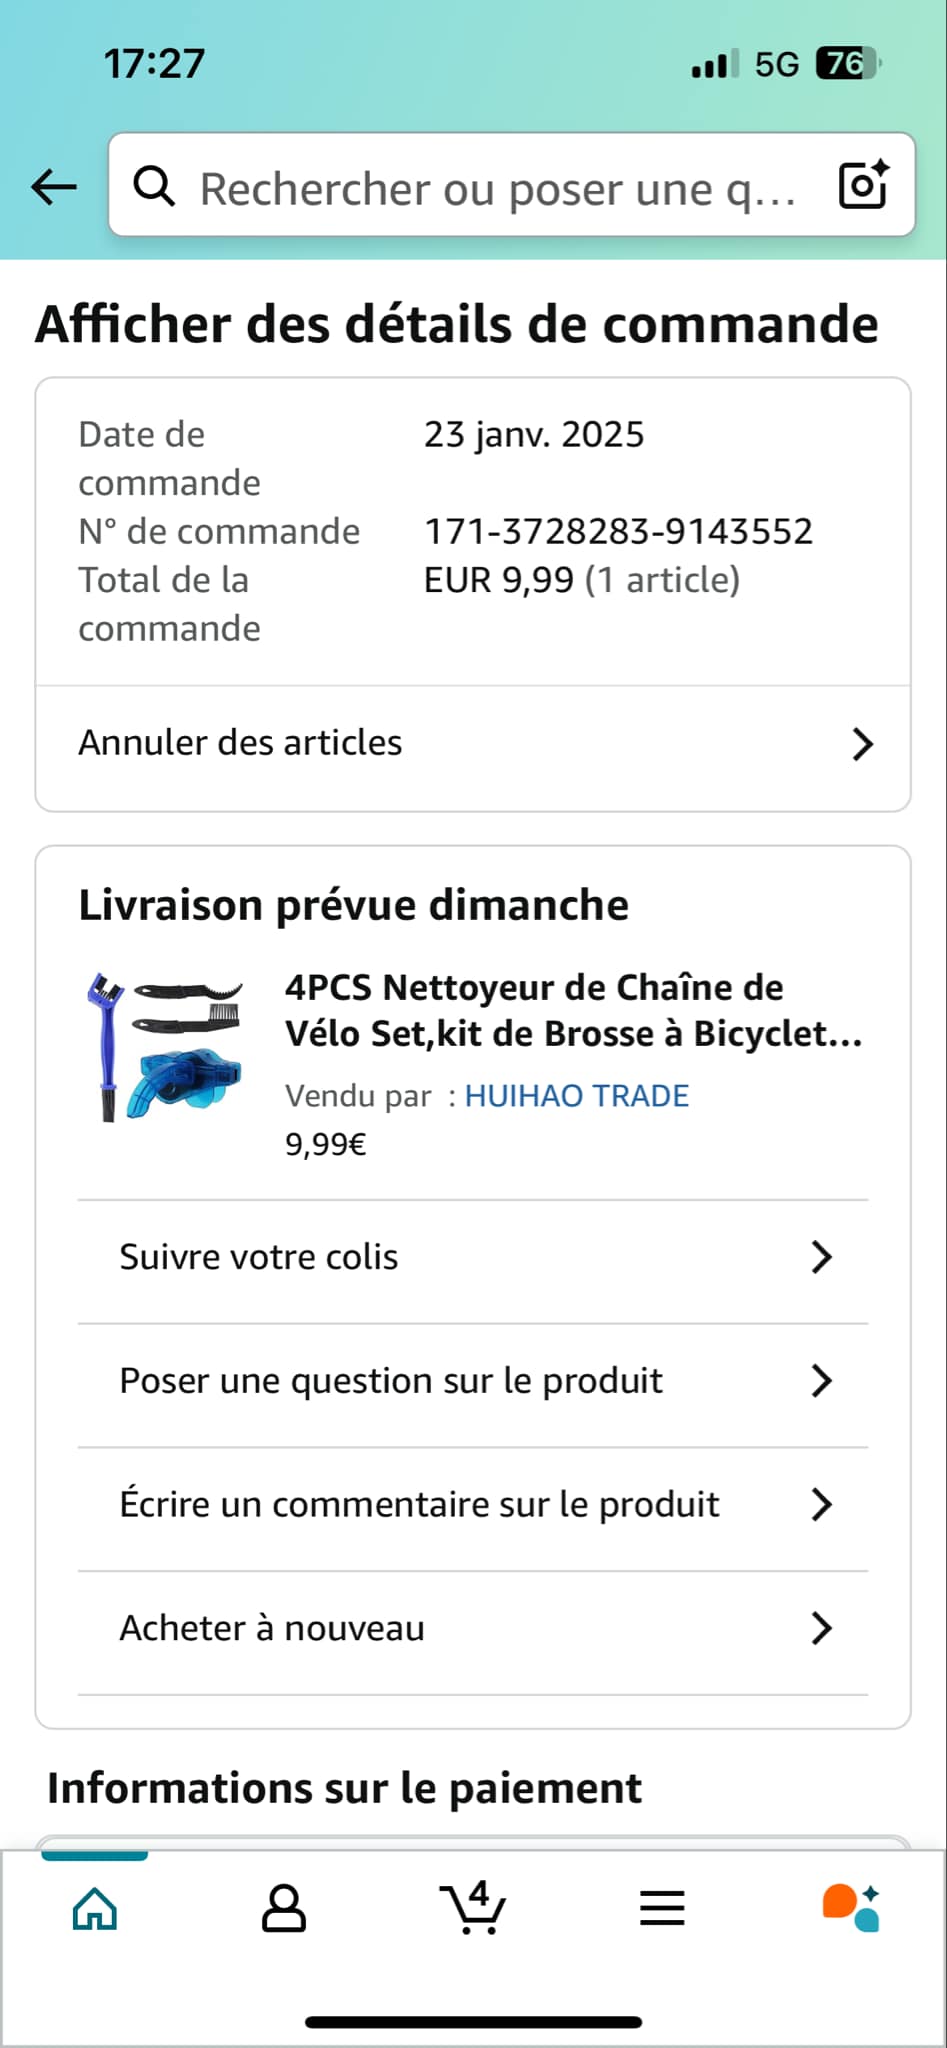The height and width of the screenshot is (2048, 947).
Task: Focus the Rechercher search input field
Action: (x=498, y=188)
